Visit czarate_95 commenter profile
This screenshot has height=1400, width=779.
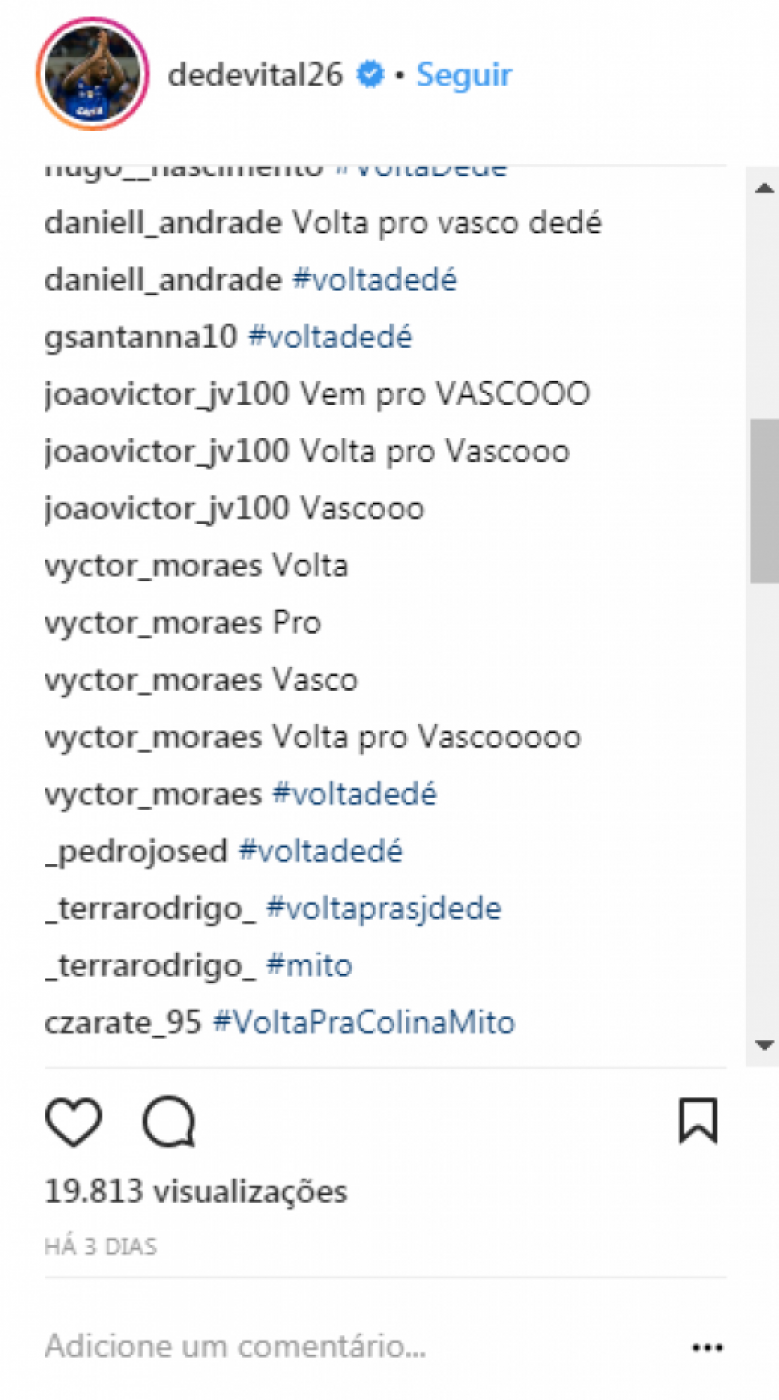[124, 1023]
